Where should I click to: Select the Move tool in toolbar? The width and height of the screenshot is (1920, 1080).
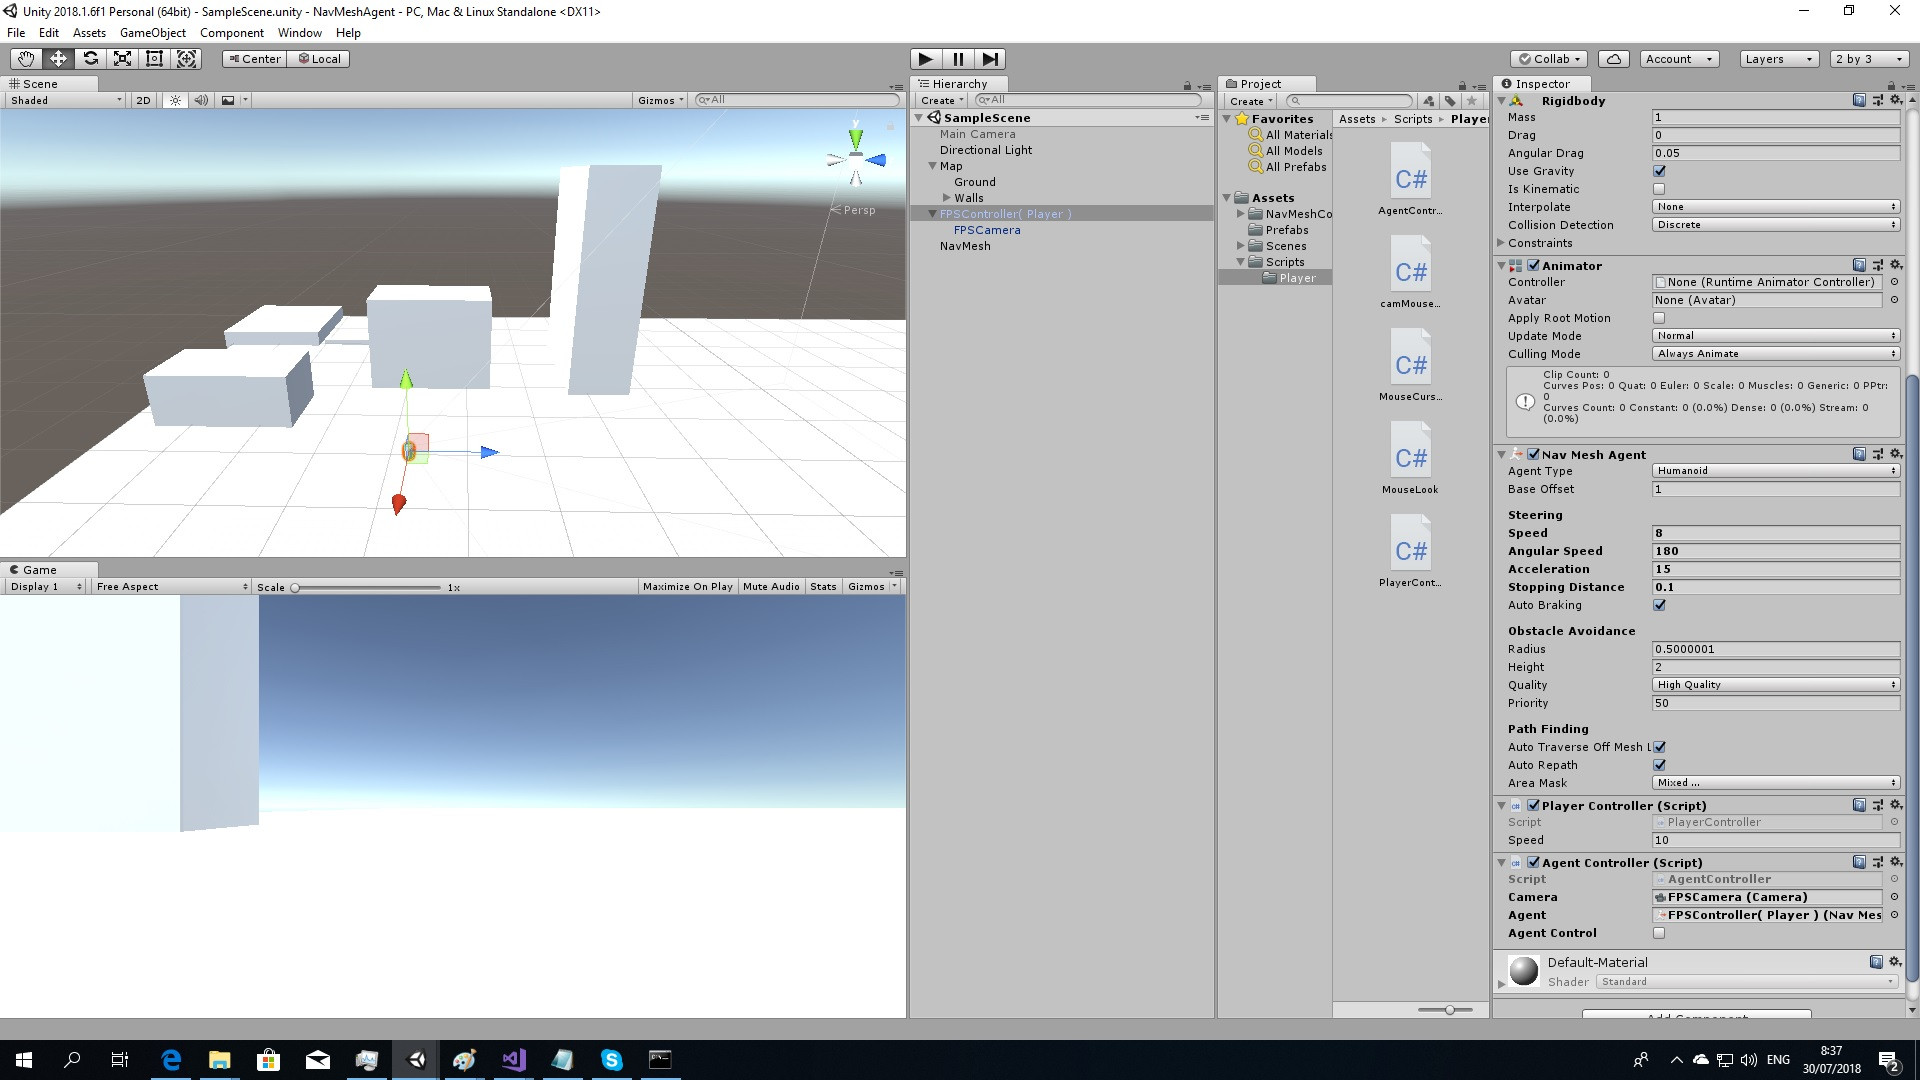click(58, 59)
